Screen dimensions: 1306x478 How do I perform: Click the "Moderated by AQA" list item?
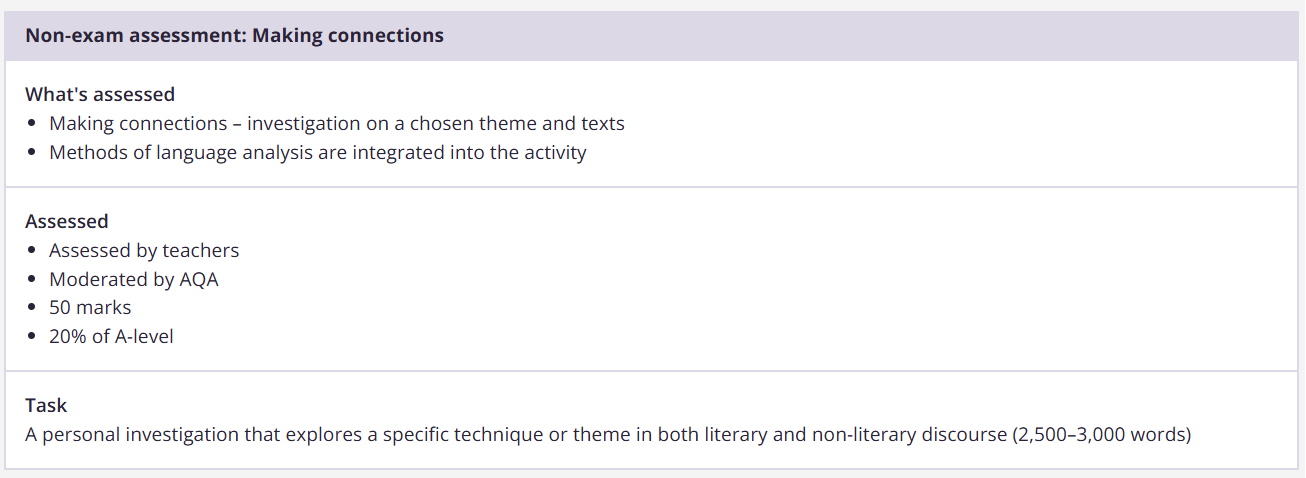click(x=133, y=279)
